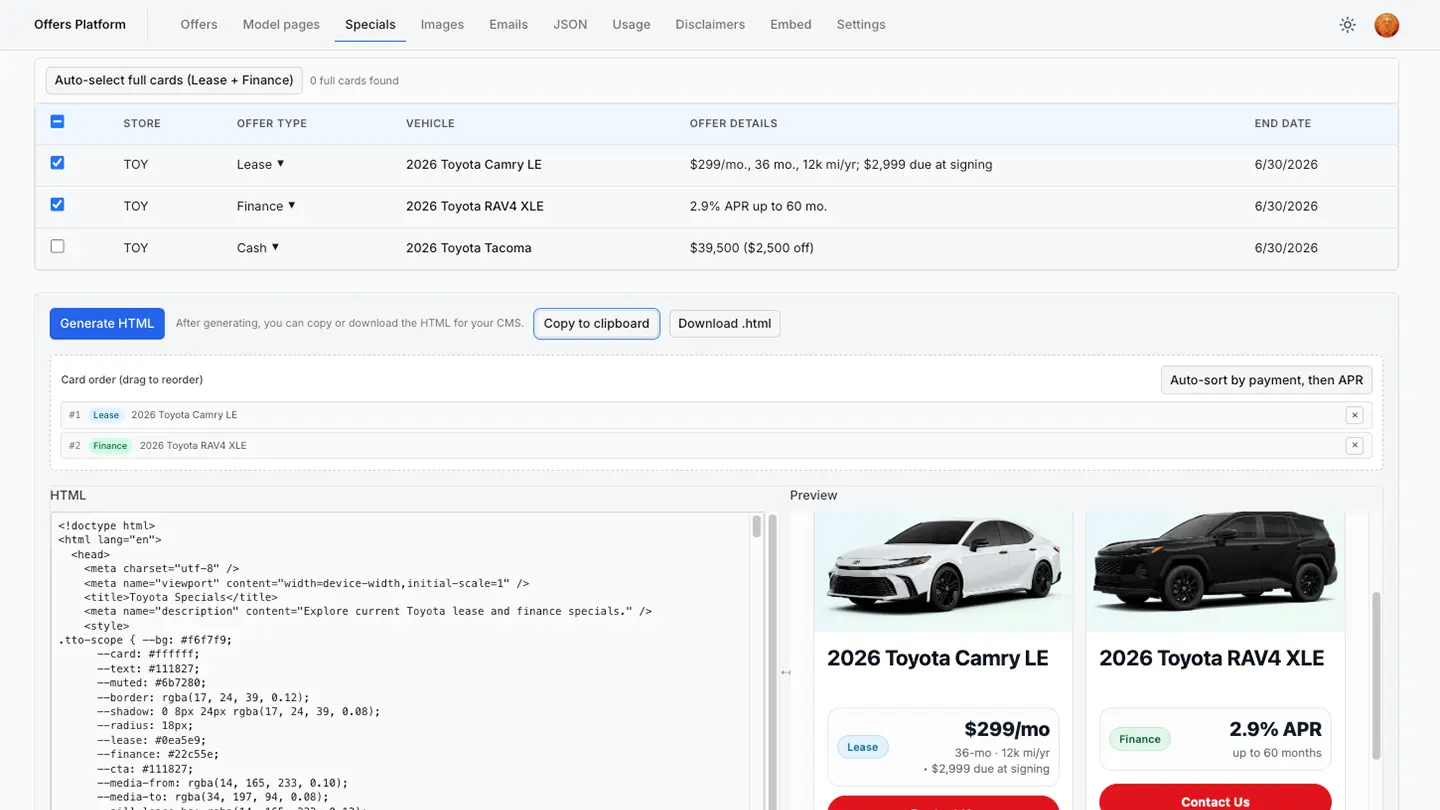Click the '$299/mo' price in preview
Viewport: 1440px width, 810px height.
click(1007, 729)
